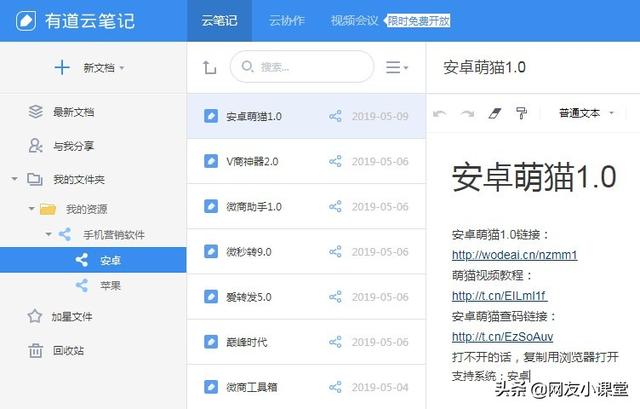Click the star icon beside 加星文件
This screenshot has height=409, width=640.
point(35,316)
